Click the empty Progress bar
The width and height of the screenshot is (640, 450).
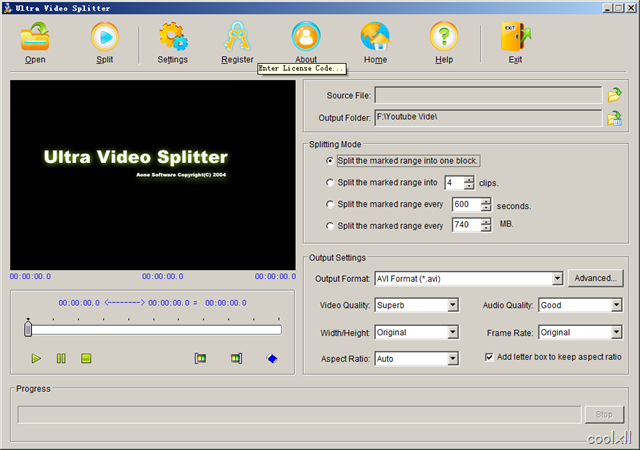[x=299, y=414]
